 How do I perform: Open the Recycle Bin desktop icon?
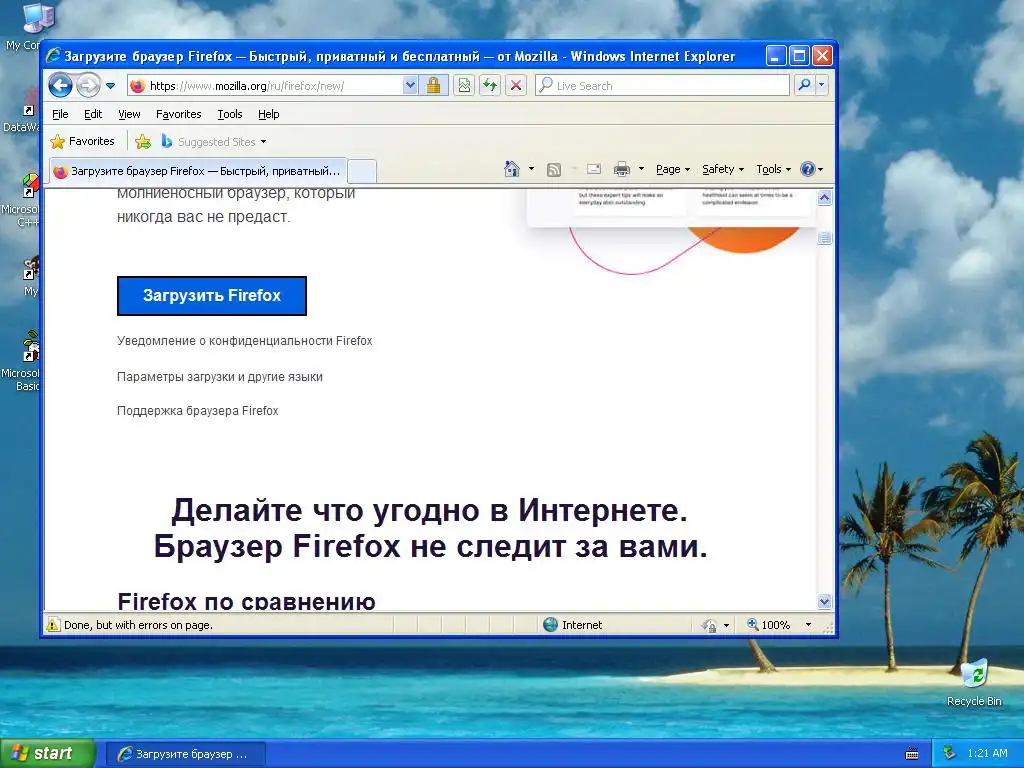click(974, 682)
